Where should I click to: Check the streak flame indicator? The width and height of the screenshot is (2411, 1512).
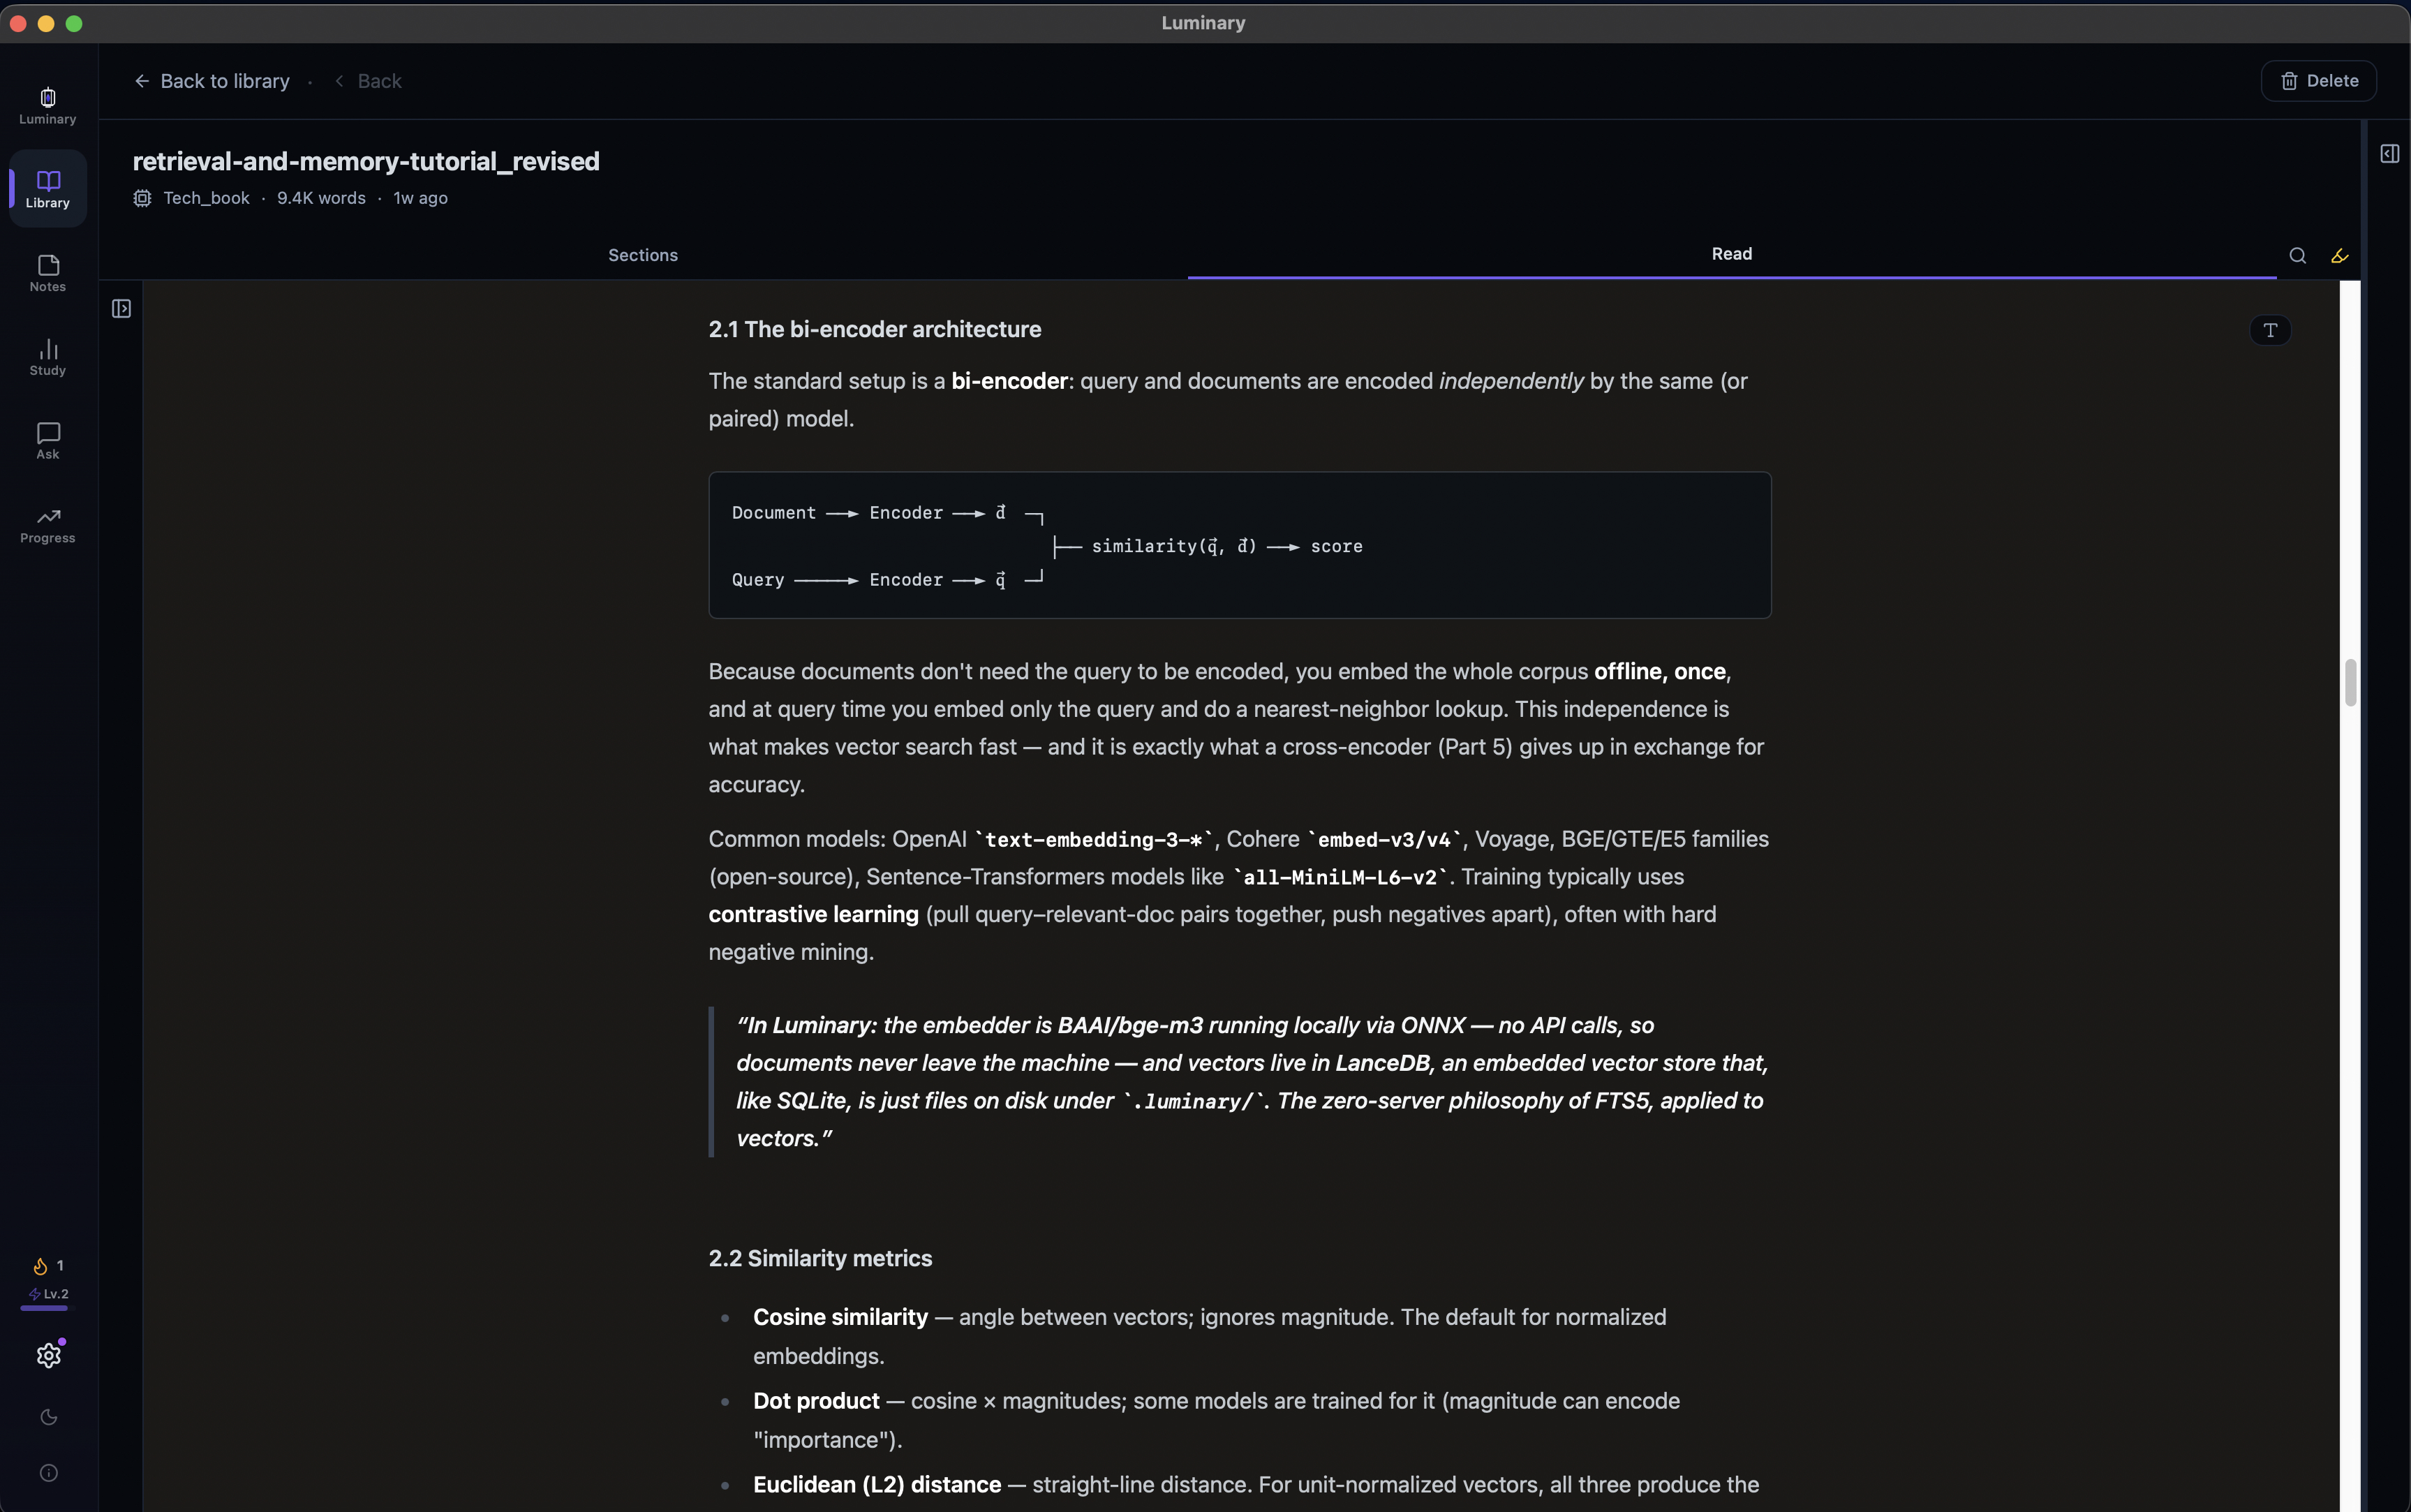[47, 1266]
